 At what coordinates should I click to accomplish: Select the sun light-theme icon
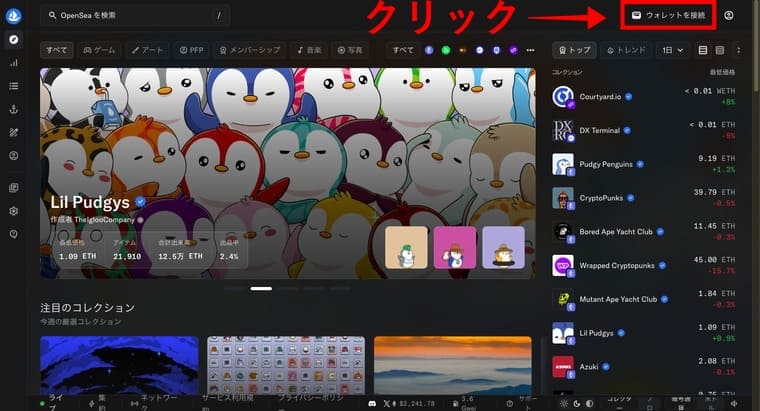[564, 403]
